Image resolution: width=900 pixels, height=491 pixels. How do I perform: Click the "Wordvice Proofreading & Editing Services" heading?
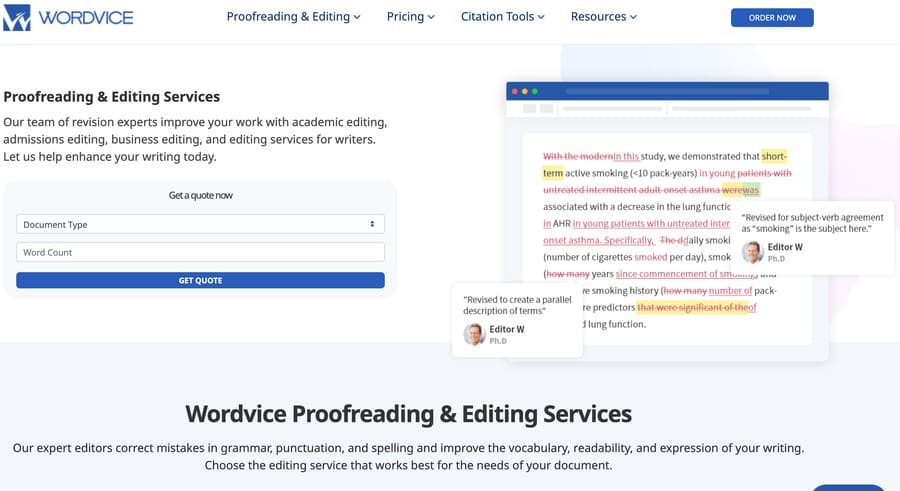(x=408, y=414)
